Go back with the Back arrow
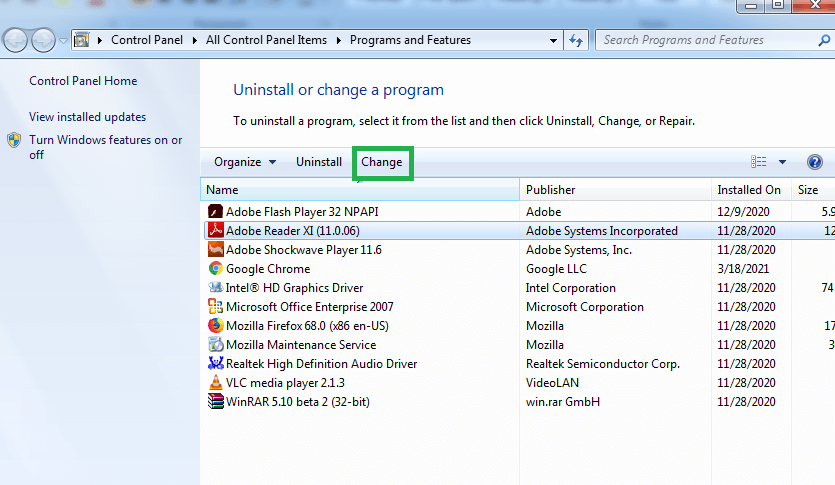835x485 pixels. [x=15, y=40]
